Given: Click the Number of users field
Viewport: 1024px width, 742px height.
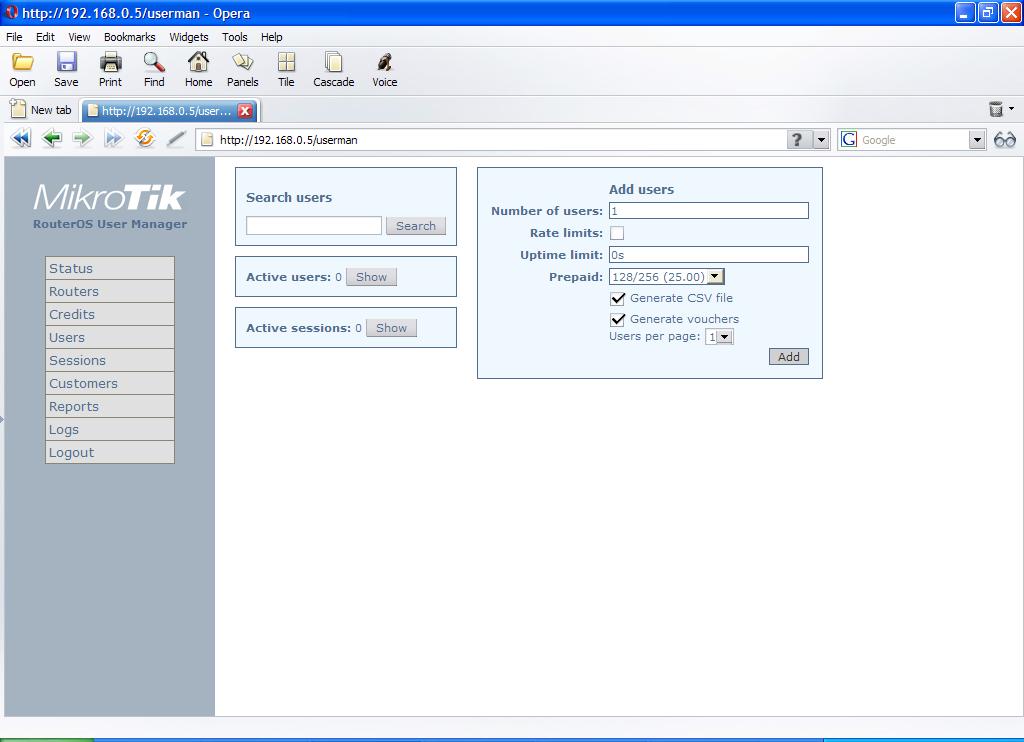Looking at the screenshot, I should (709, 210).
